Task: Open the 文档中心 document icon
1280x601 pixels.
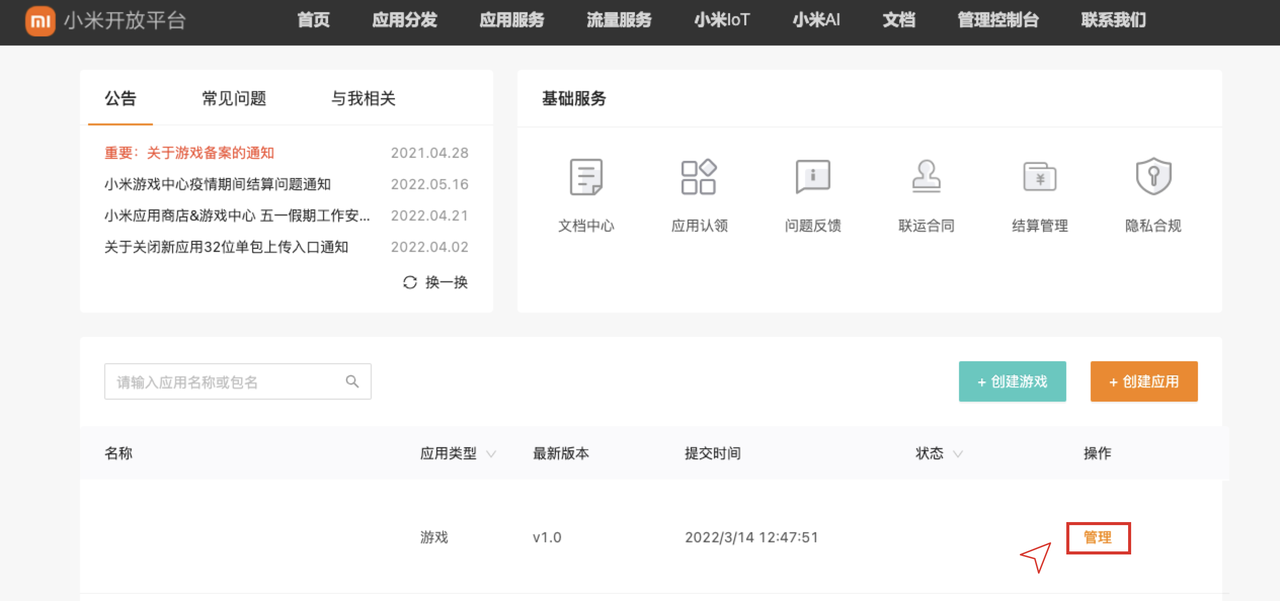Action: (x=586, y=178)
